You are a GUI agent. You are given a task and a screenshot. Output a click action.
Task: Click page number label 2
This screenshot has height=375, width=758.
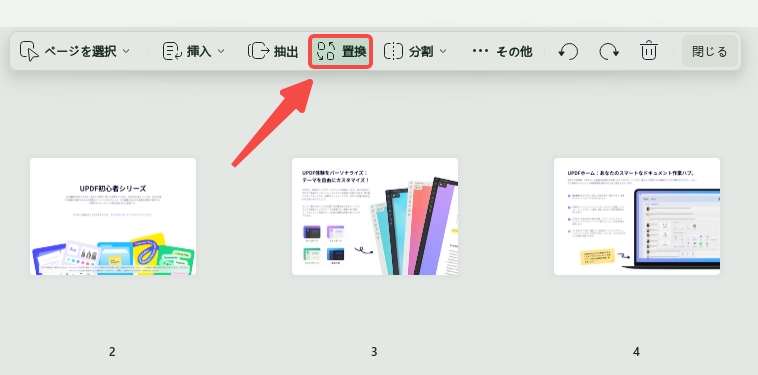click(112, 352)
